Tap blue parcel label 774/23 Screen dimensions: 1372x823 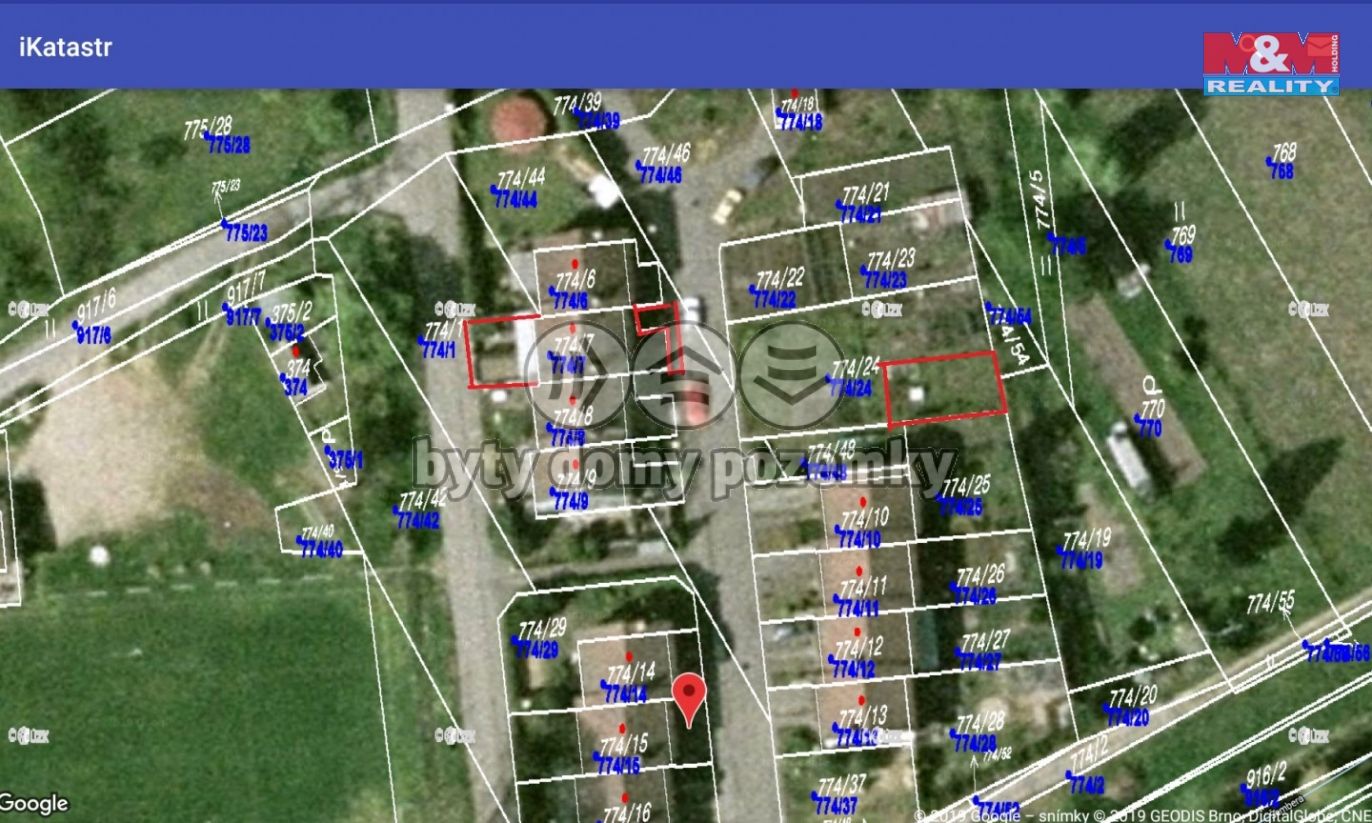pyautogui.click(x=885, y=281)
